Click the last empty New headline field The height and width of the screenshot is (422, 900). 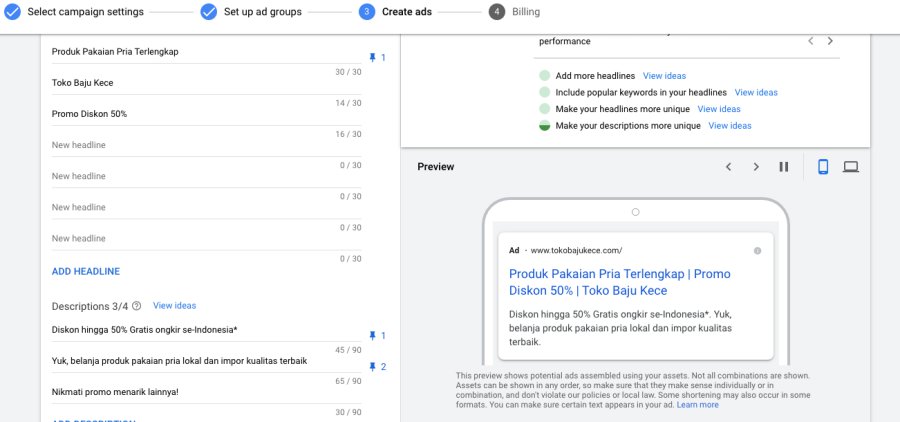click(207, 238)
